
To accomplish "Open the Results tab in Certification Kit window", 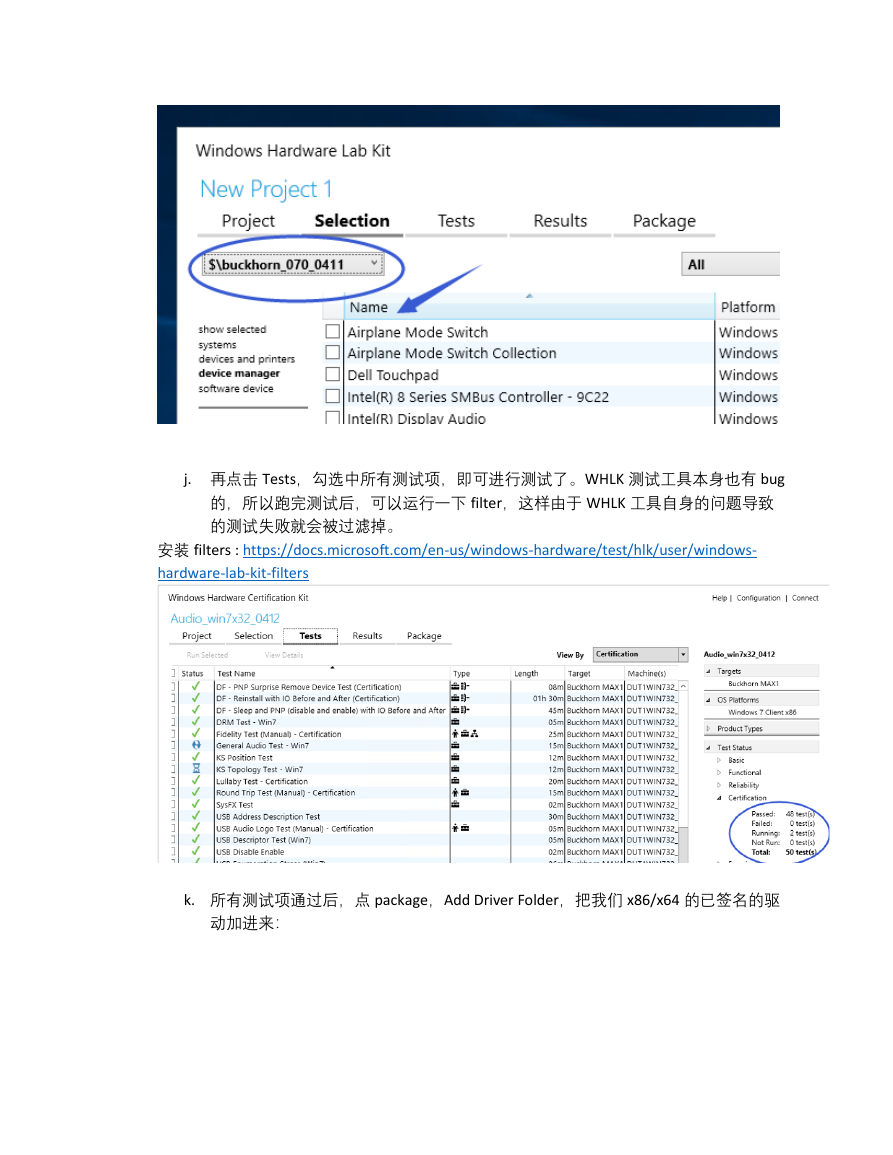I will pyautogui.click(x=367, y=636).
